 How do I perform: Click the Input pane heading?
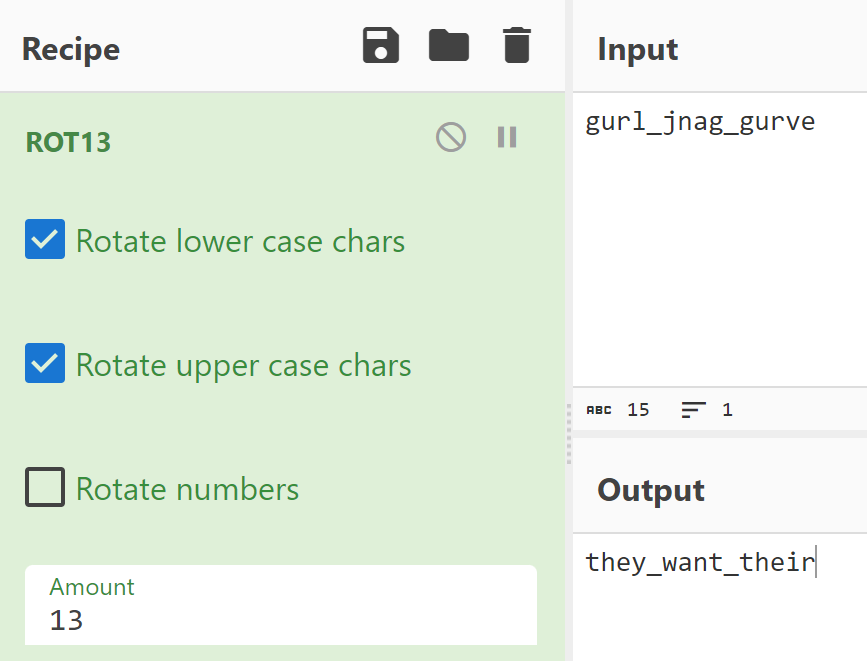[x=637, y=49]
